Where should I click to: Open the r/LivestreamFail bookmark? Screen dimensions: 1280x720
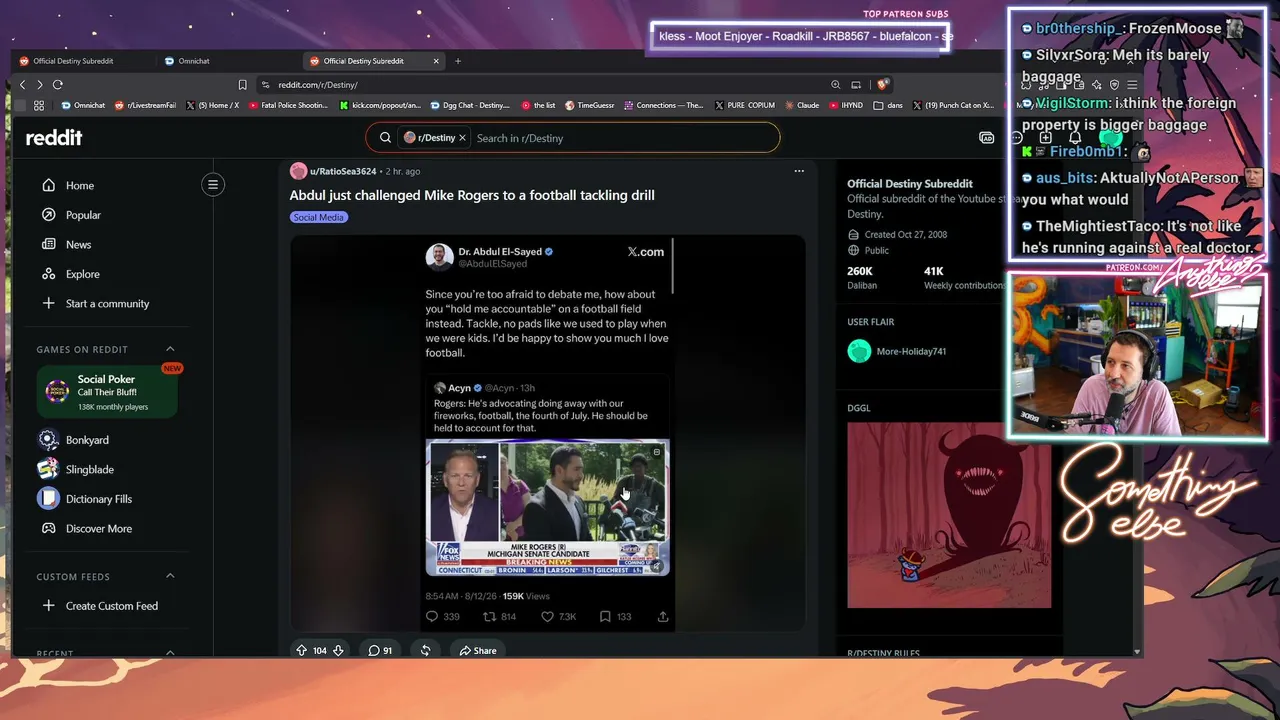click(145, 105)
